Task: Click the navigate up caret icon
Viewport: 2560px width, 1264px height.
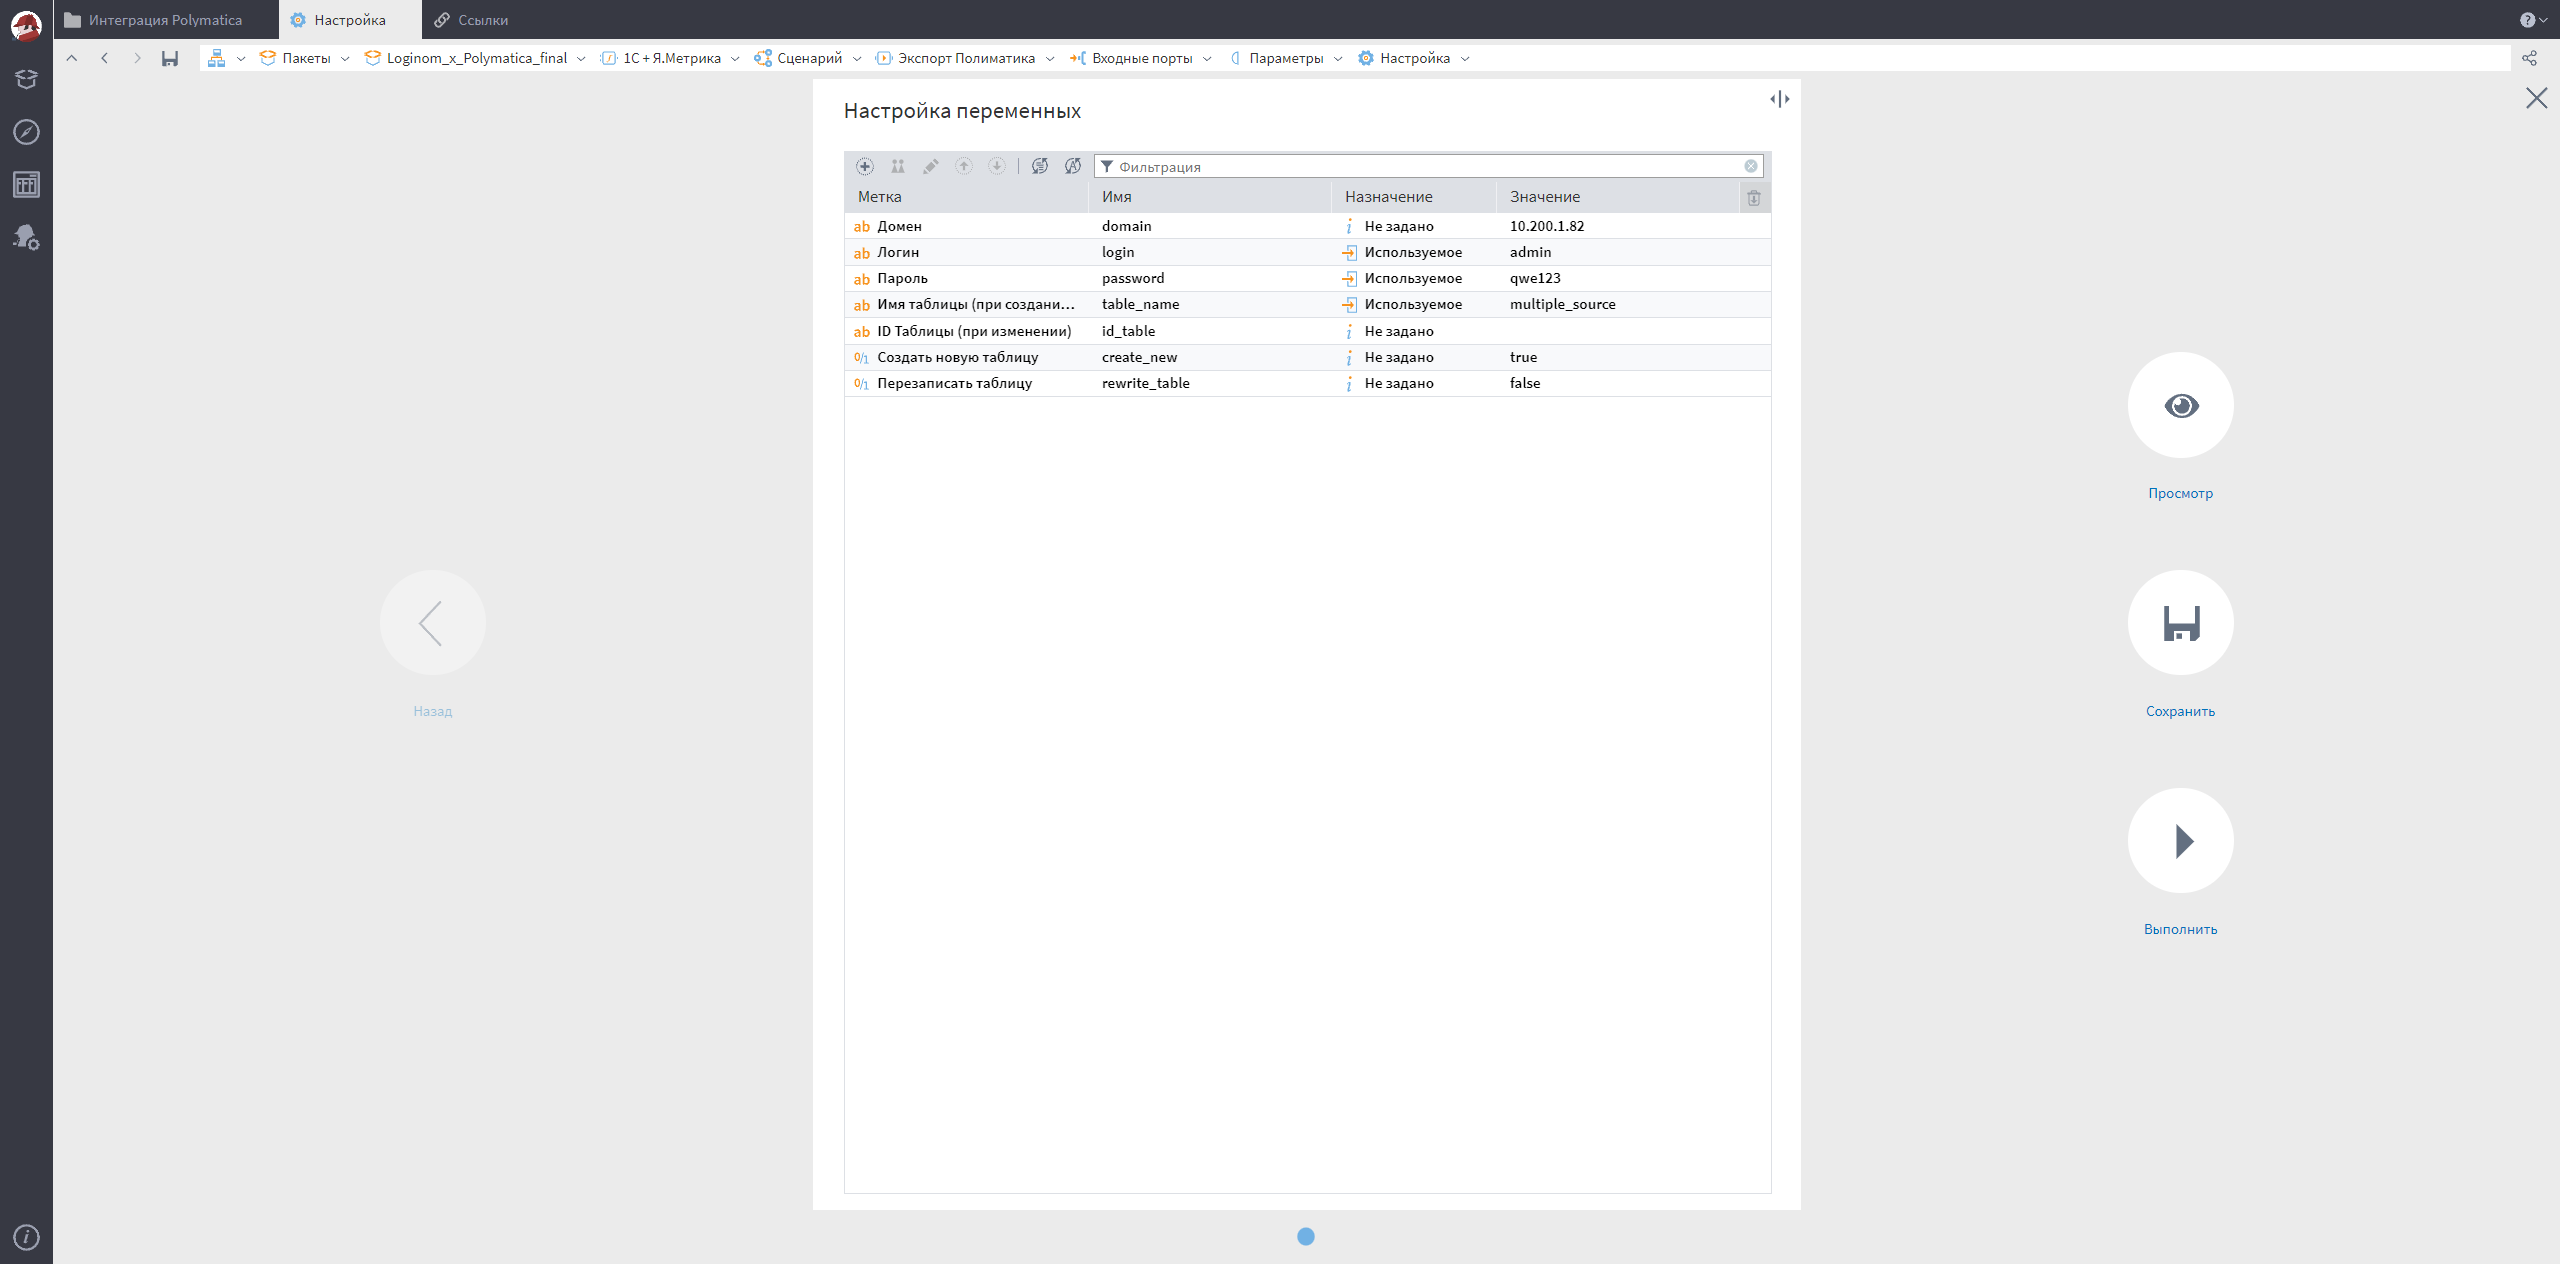Action: (72, 58)
